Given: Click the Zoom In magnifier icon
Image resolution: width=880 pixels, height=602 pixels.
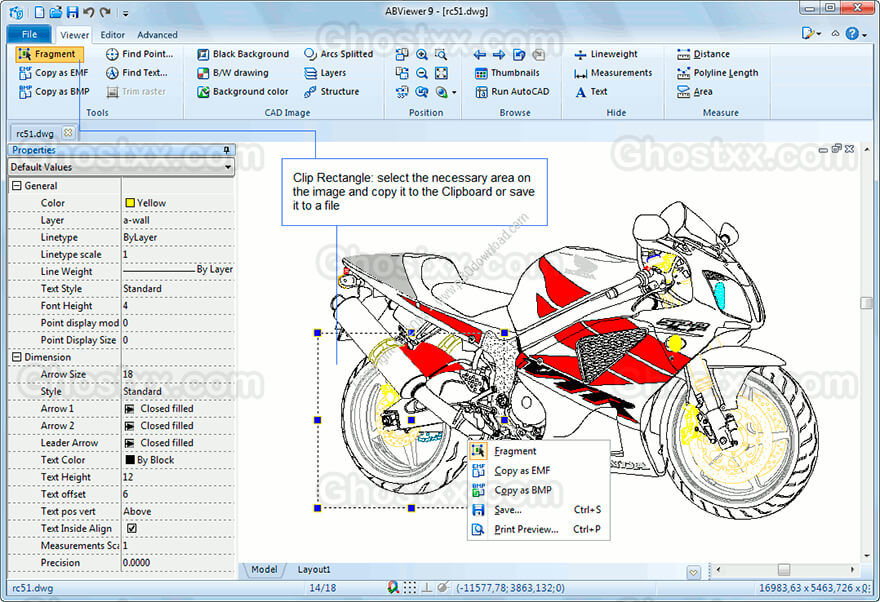Looking at the screenshot, I should click(421, 54).
